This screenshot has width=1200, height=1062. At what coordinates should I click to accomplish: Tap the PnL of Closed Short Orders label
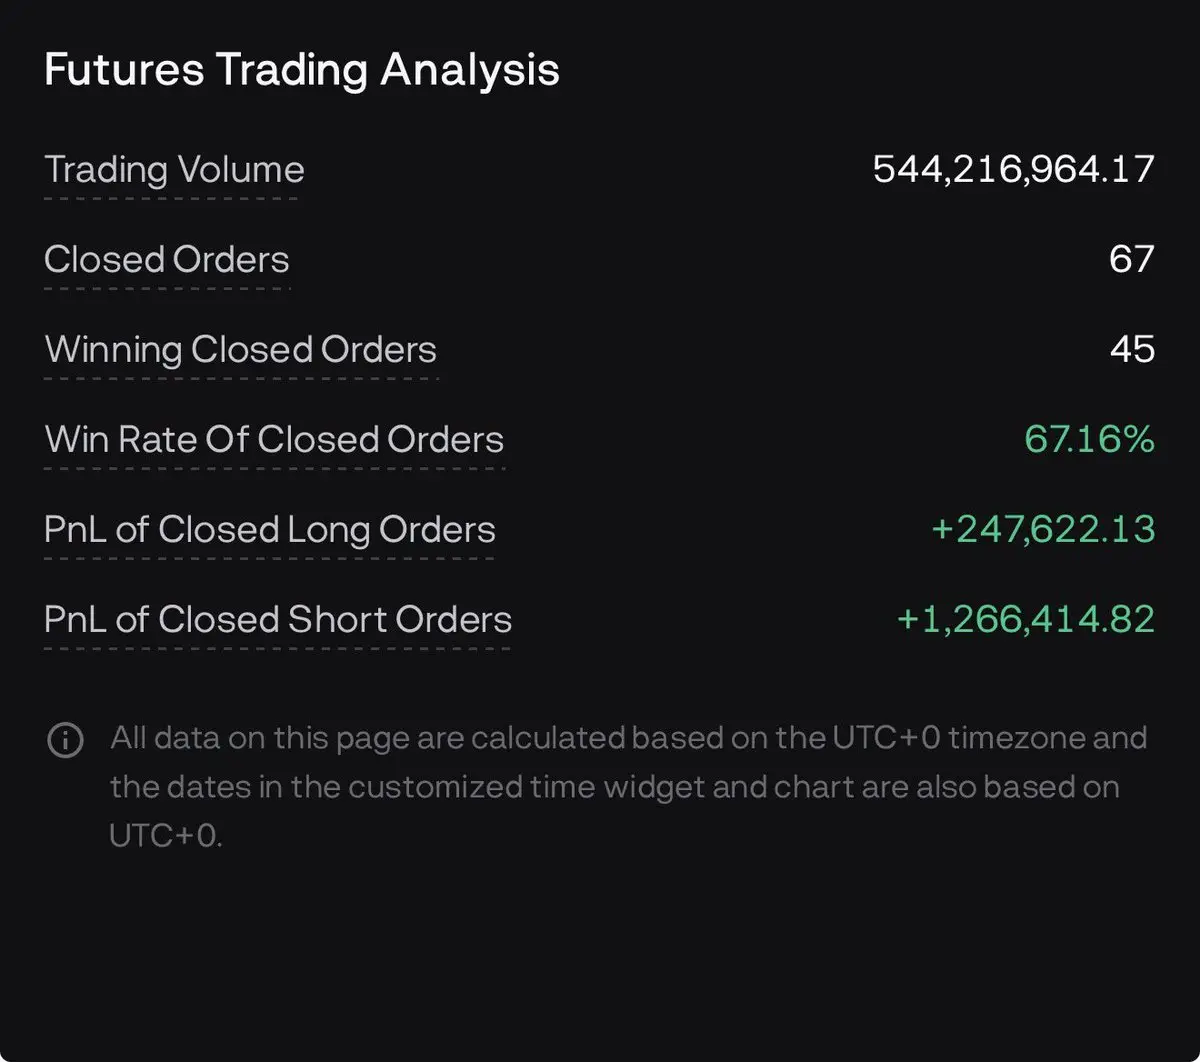tap(278, 620)
